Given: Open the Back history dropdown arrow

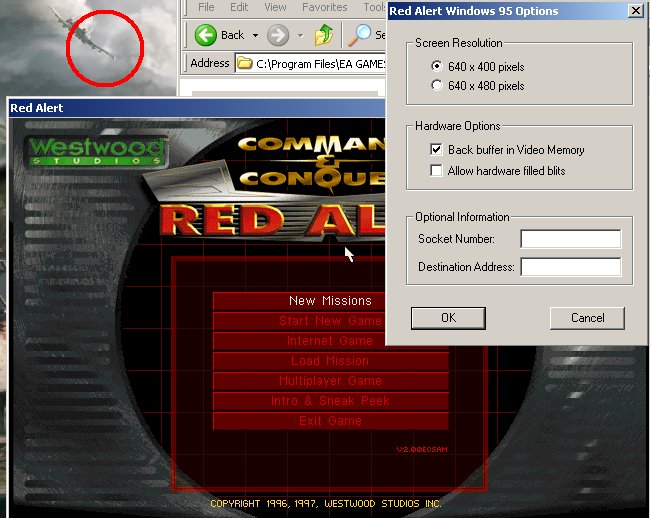Looking at the screenshot, I should 255,35.
